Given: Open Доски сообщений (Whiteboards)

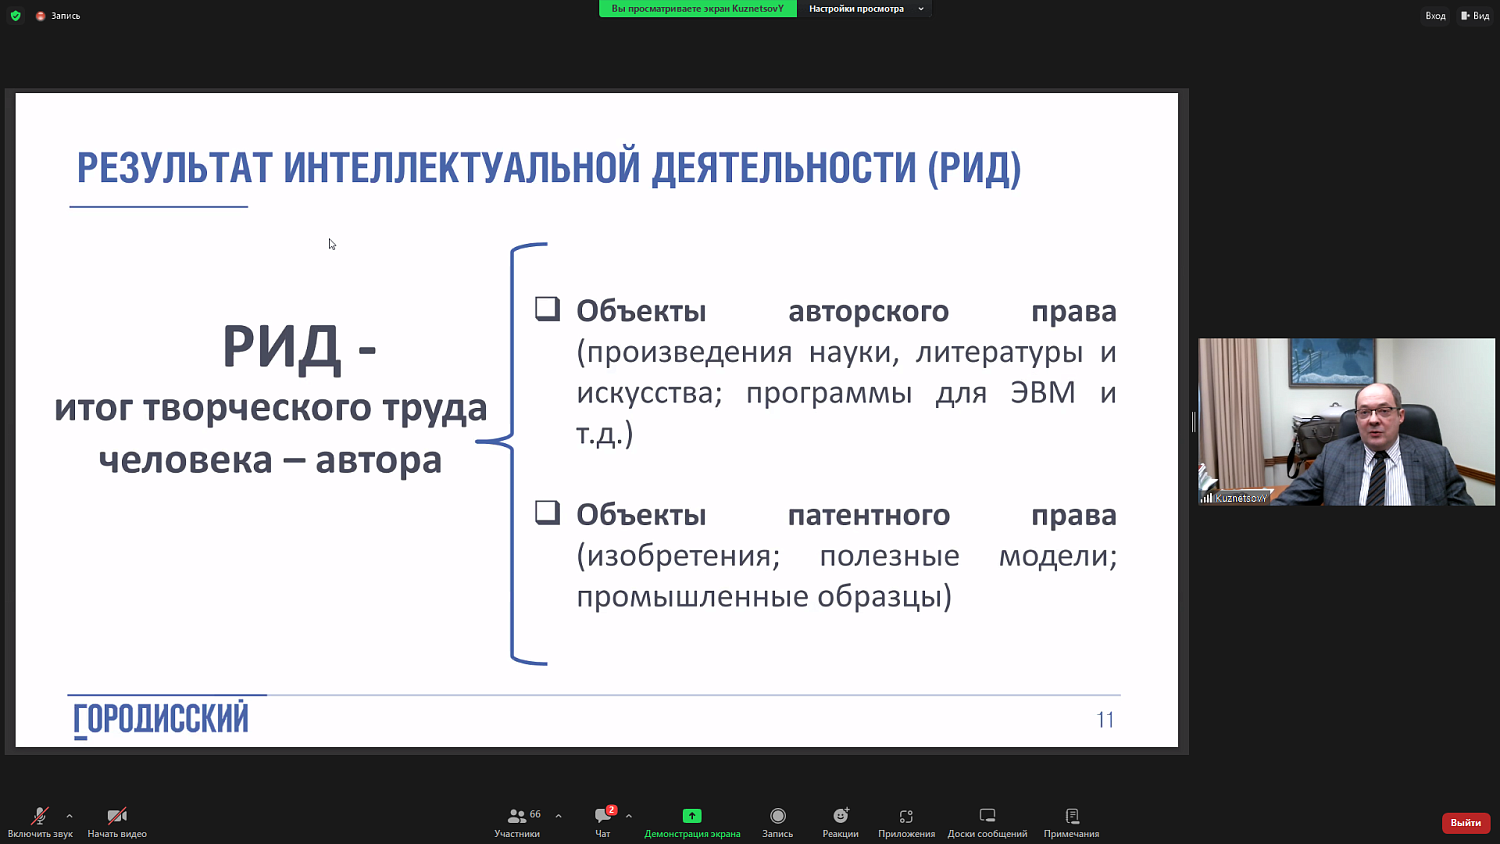Looking at the screenshot, I should pos(988,820).
